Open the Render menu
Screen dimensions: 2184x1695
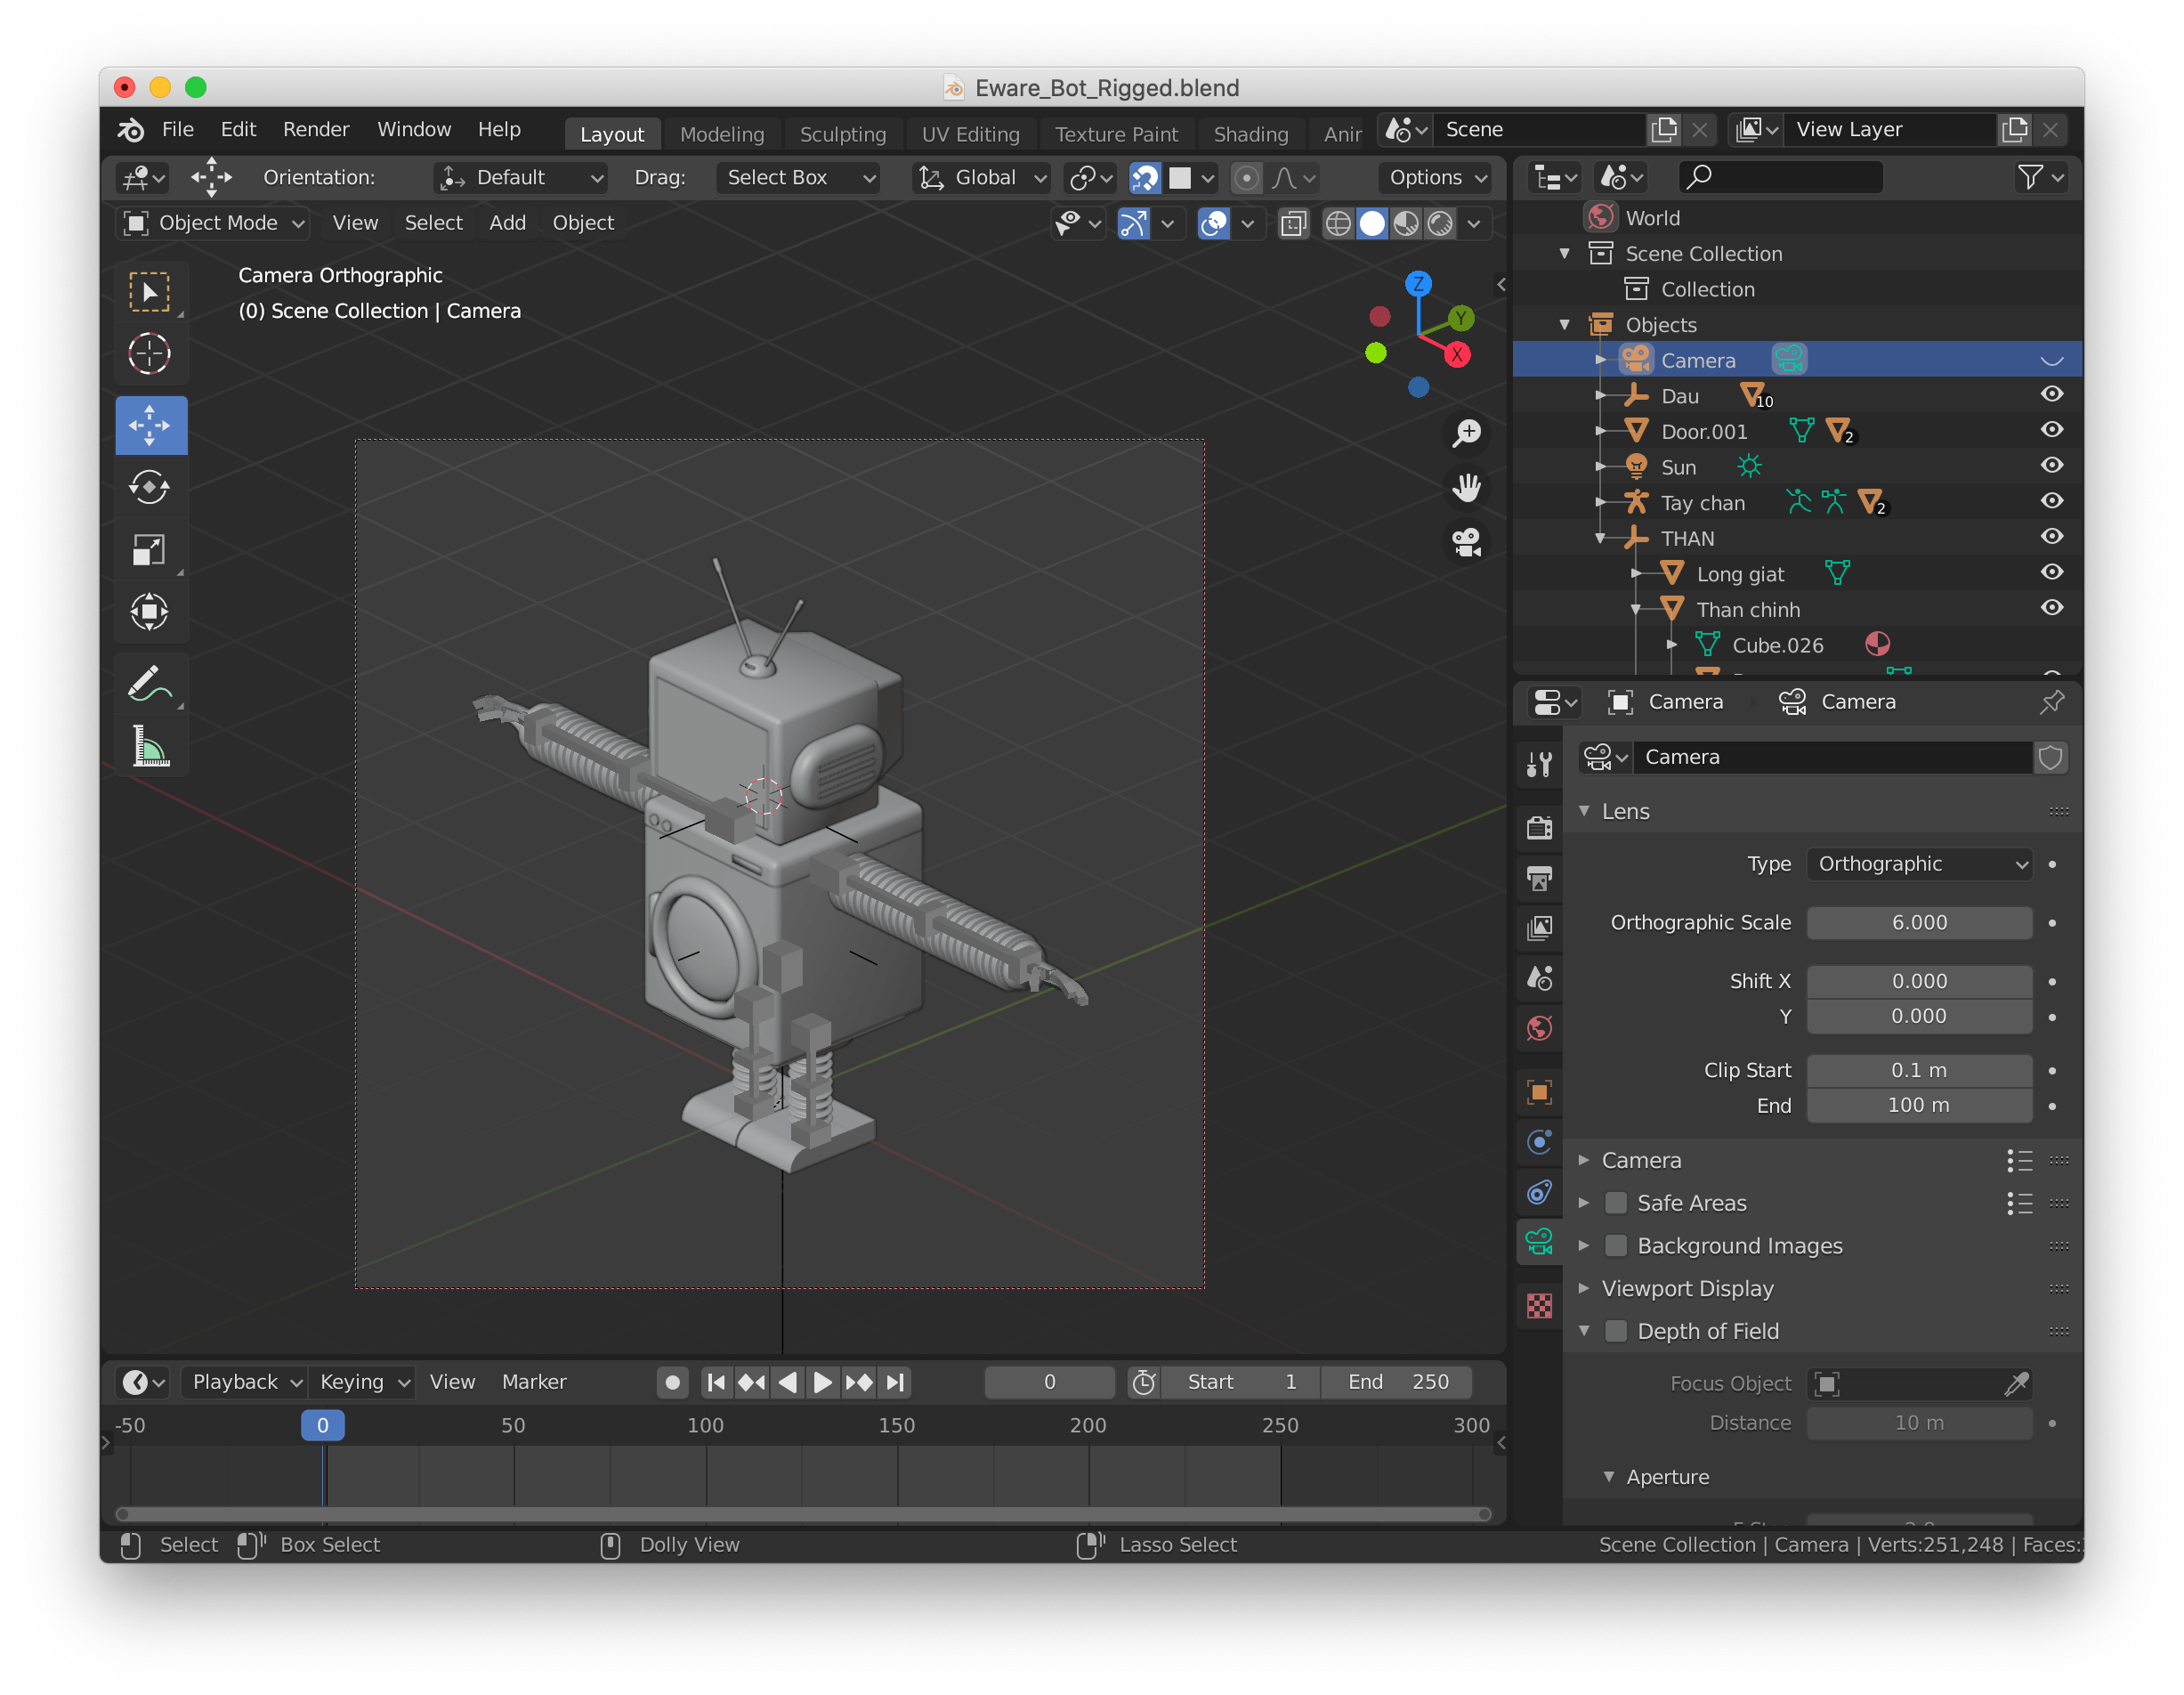316,129
